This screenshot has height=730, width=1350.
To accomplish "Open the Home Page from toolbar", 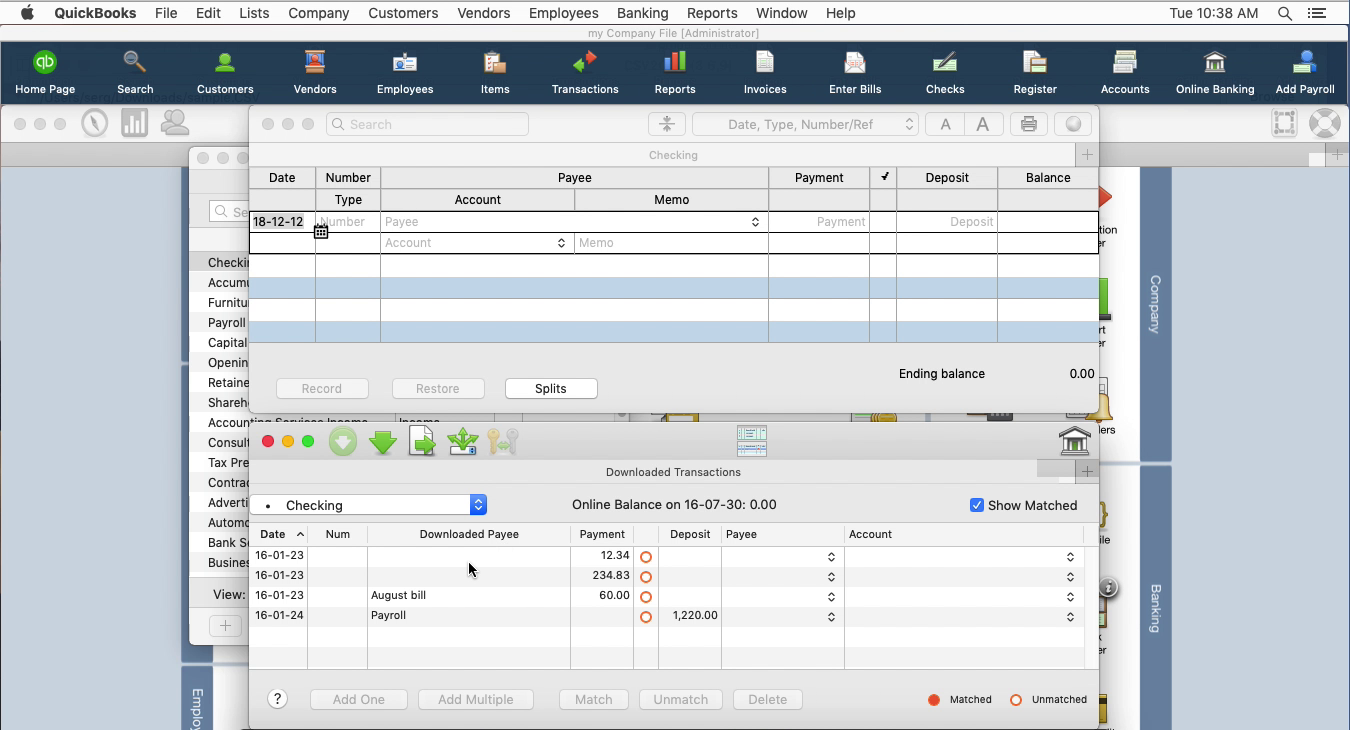I will click(x=45, y=72).
